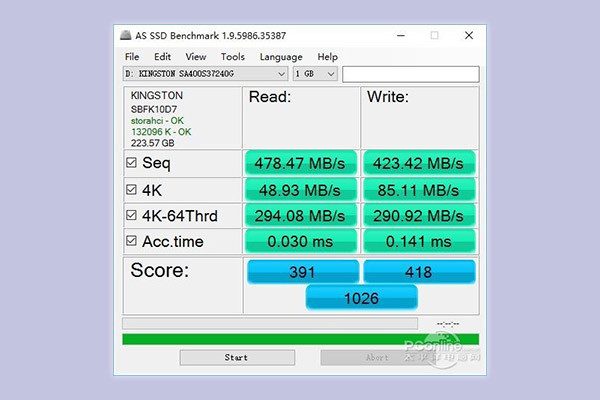
Task: Uncheck the Acc.time test checkbox
Action: coord(131,241)
